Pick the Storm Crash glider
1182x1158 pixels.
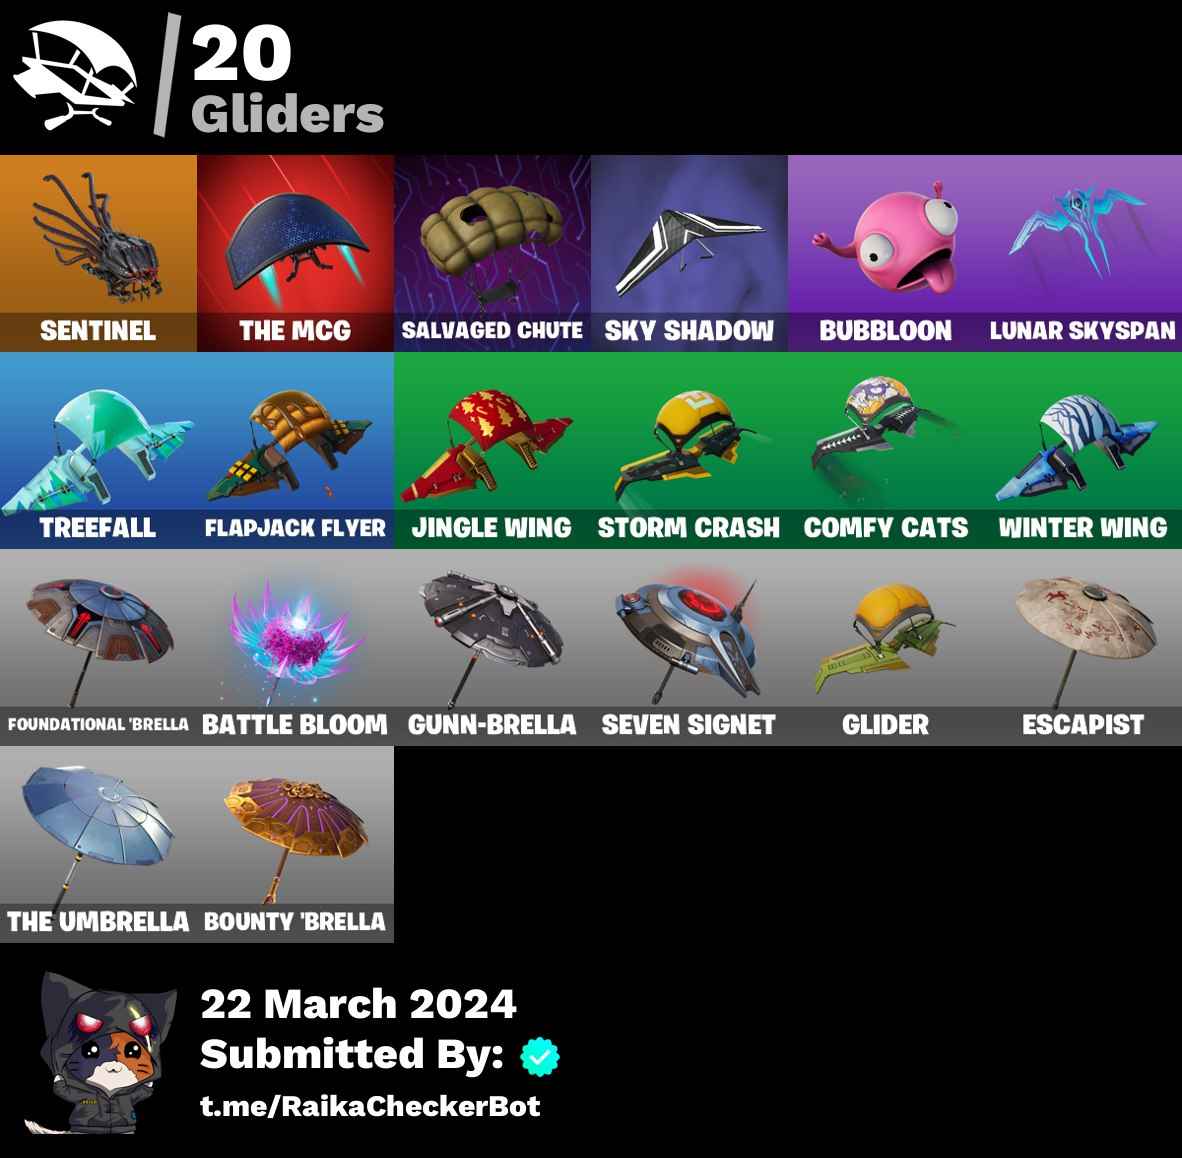tap(689, 450)
